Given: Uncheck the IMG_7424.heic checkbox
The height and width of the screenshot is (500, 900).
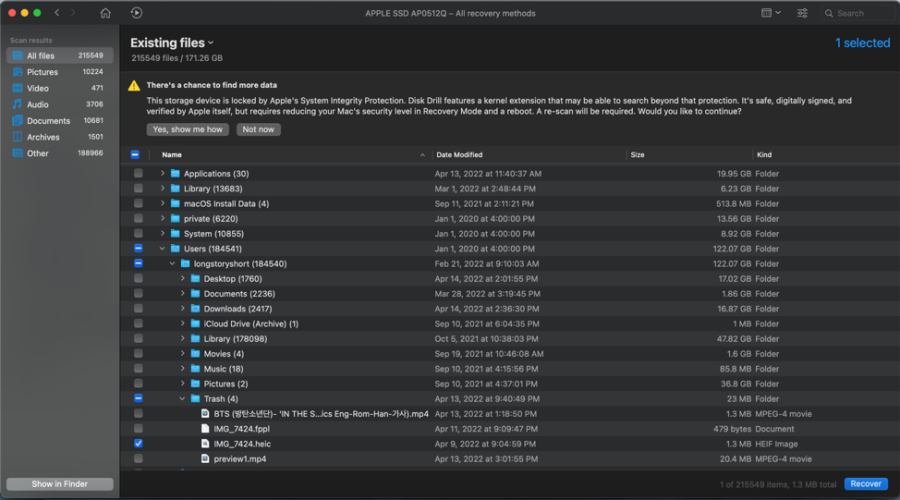Looking at the screenshot, I should point(138,444).
